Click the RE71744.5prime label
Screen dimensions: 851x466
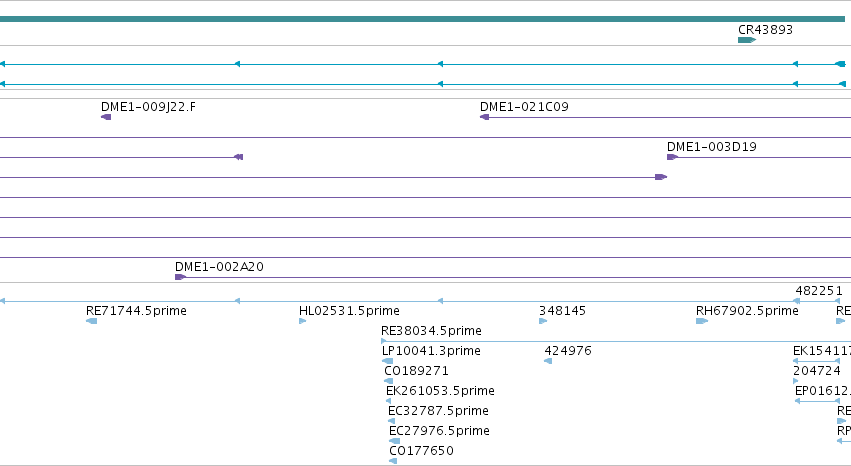pyautogui.click(x=136, y=311)
